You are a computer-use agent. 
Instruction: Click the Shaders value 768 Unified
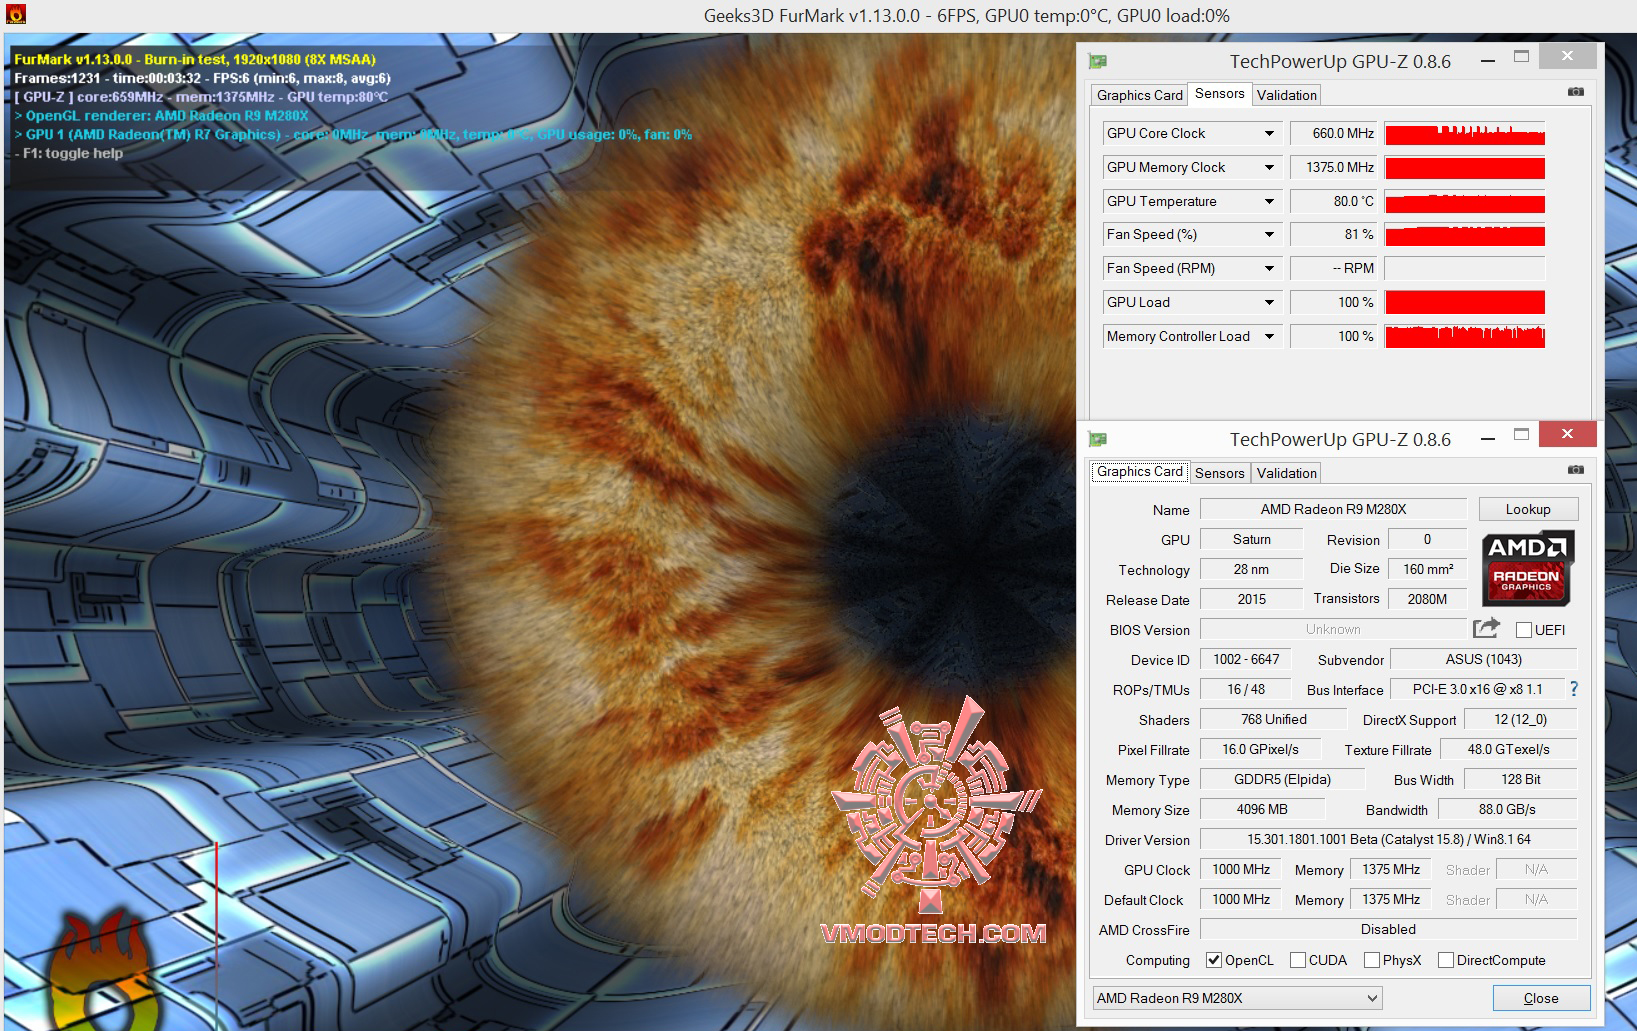pyautogui.click(x=1273, y=719)
